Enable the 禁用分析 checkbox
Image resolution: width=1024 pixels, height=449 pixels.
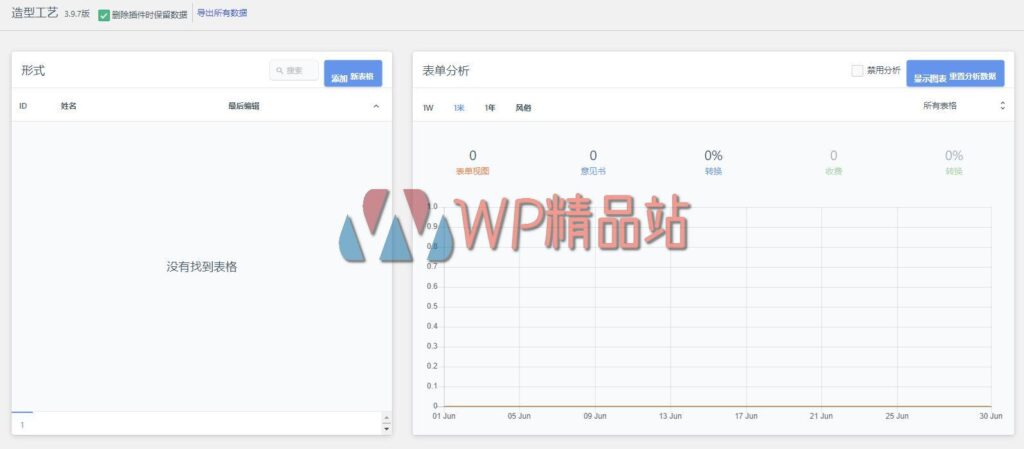857,70
